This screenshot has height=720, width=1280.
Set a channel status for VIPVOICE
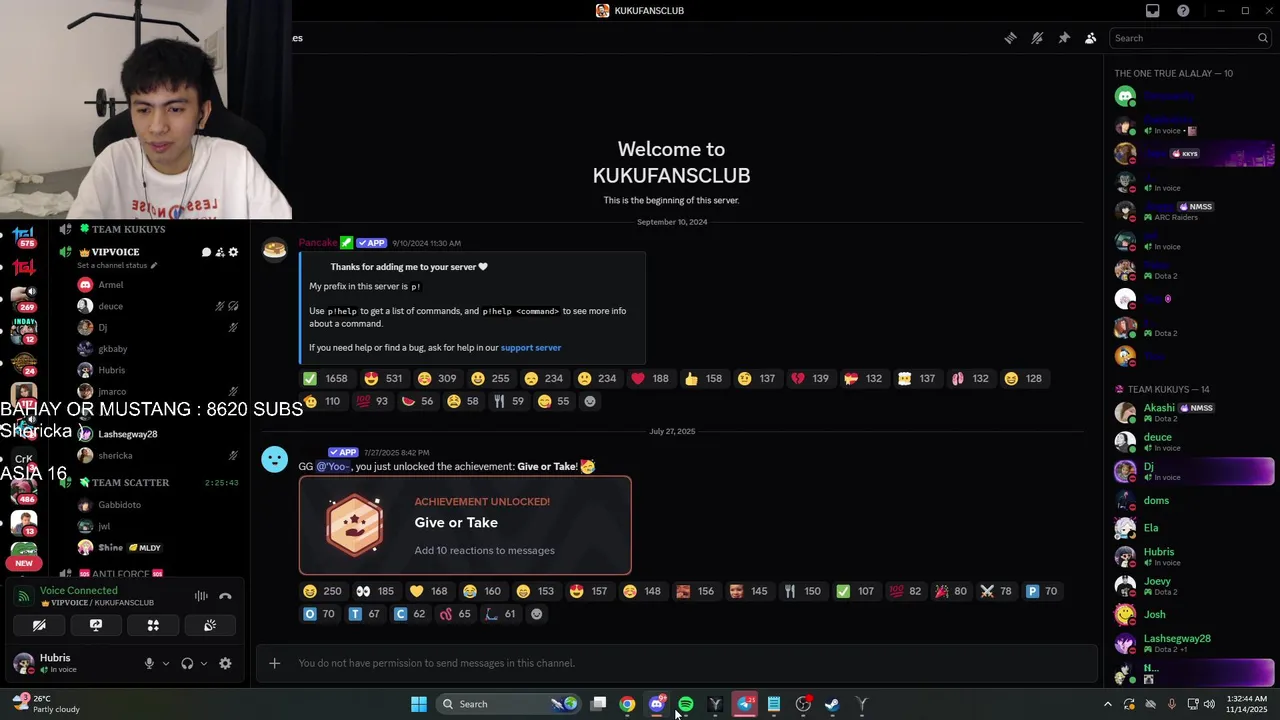pyautogui.click(x=117, y=266)
